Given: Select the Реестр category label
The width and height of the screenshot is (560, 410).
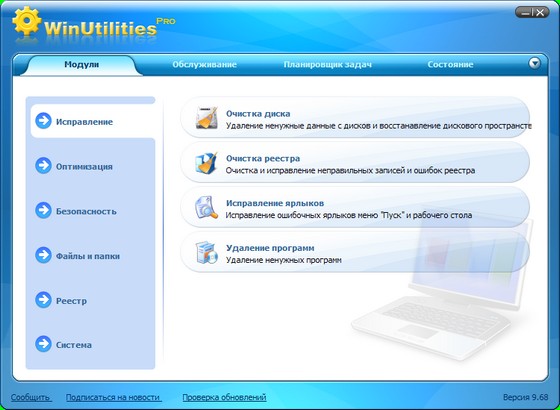Looking at the screenshot, I should click(71, 301).
